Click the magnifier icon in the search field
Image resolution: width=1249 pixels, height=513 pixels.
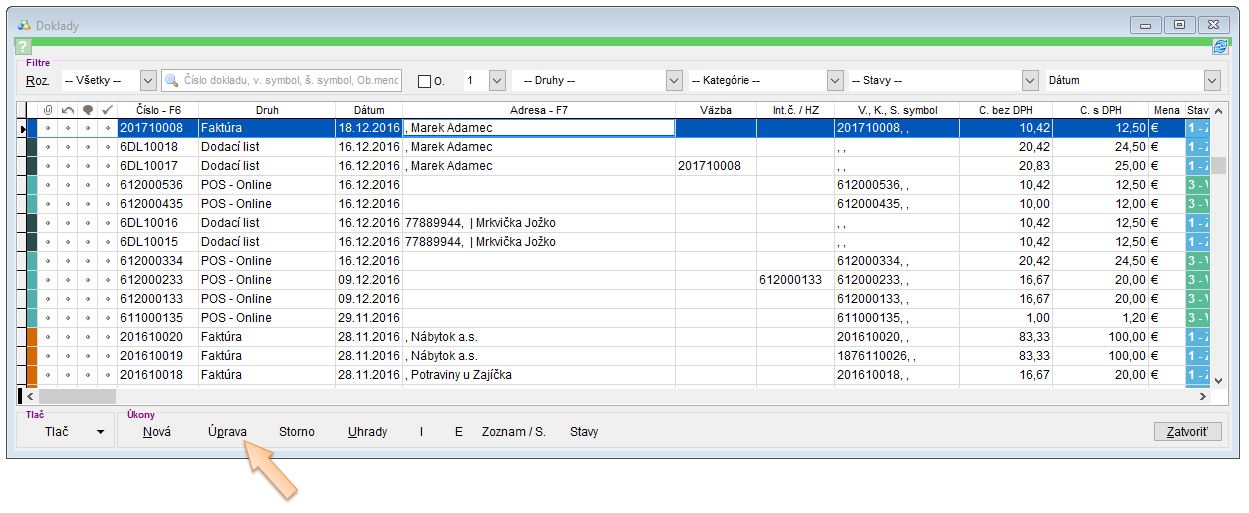(x=172, y=81)
